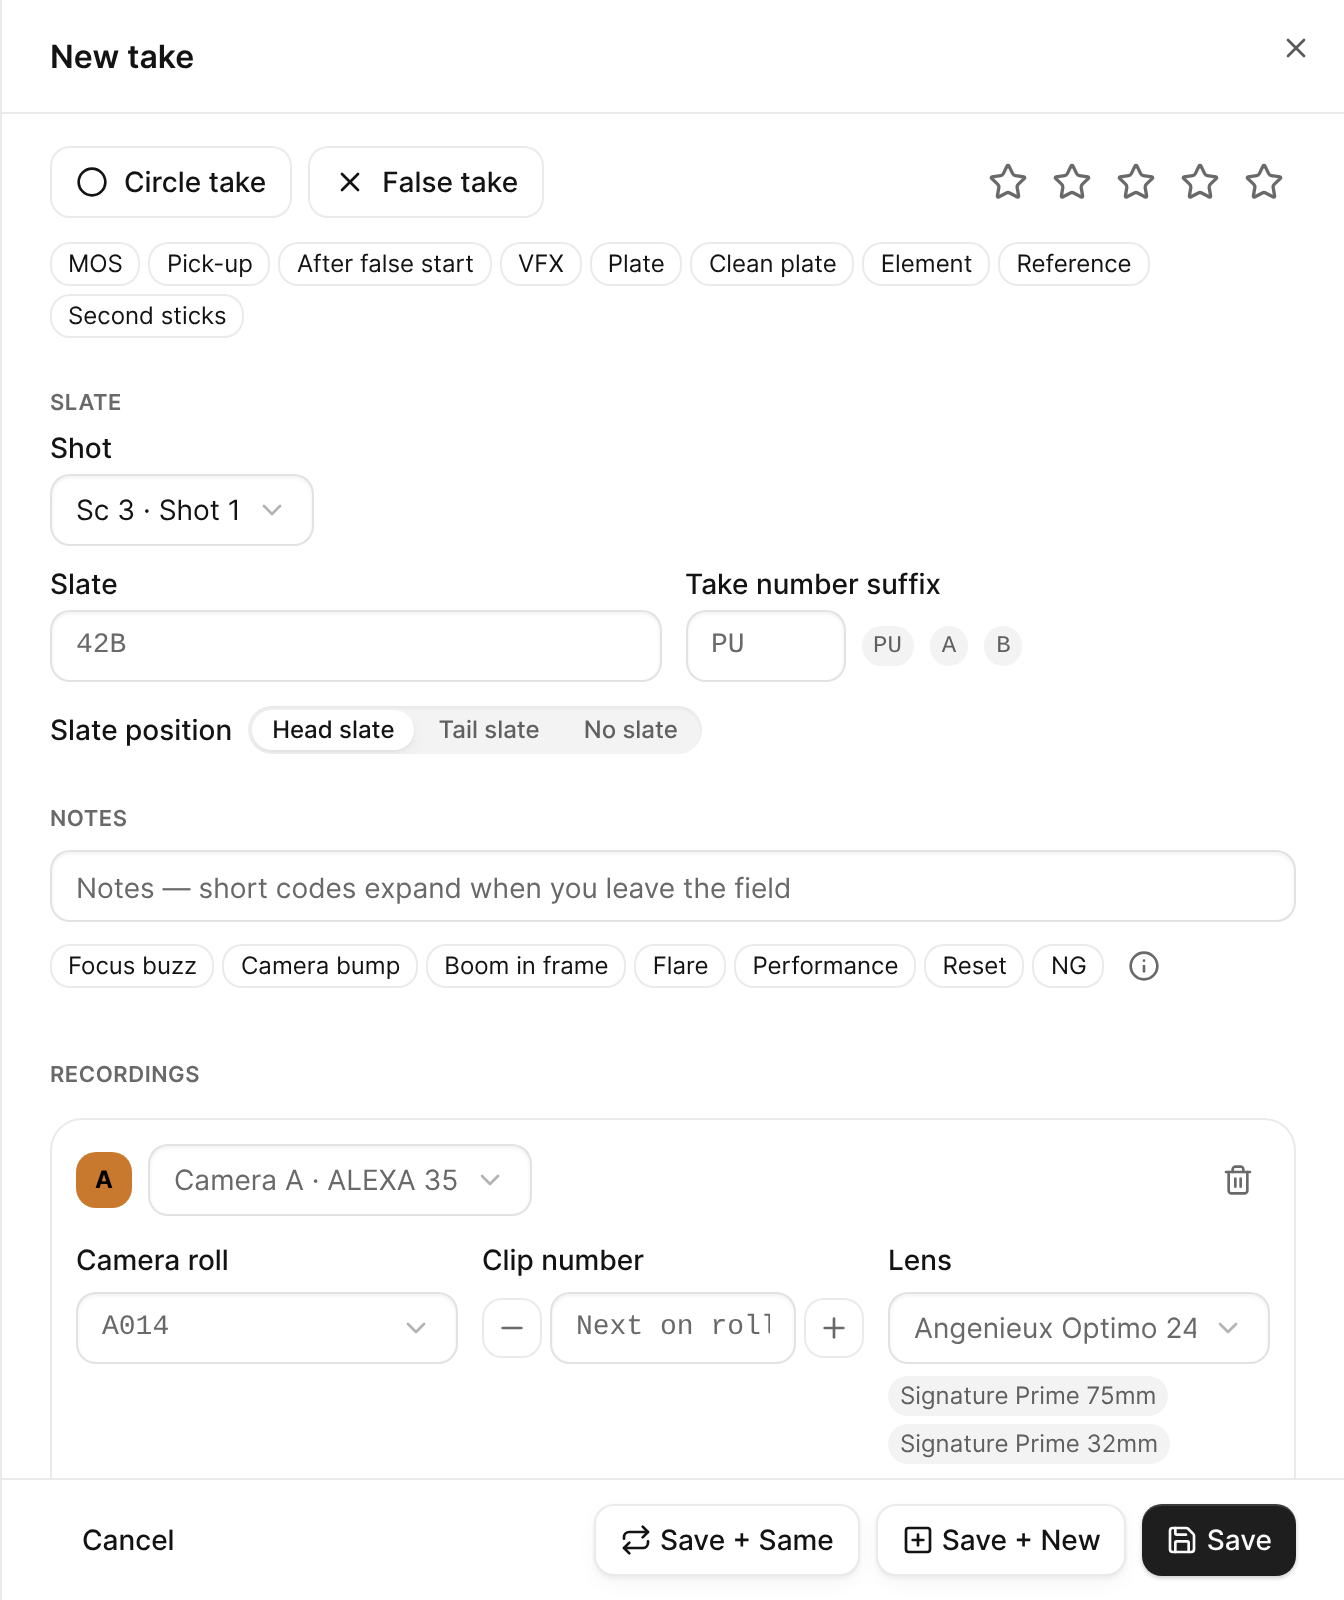Mark as Circle take
This screenshot has width=1344, height=1600.
click(171, 182)
